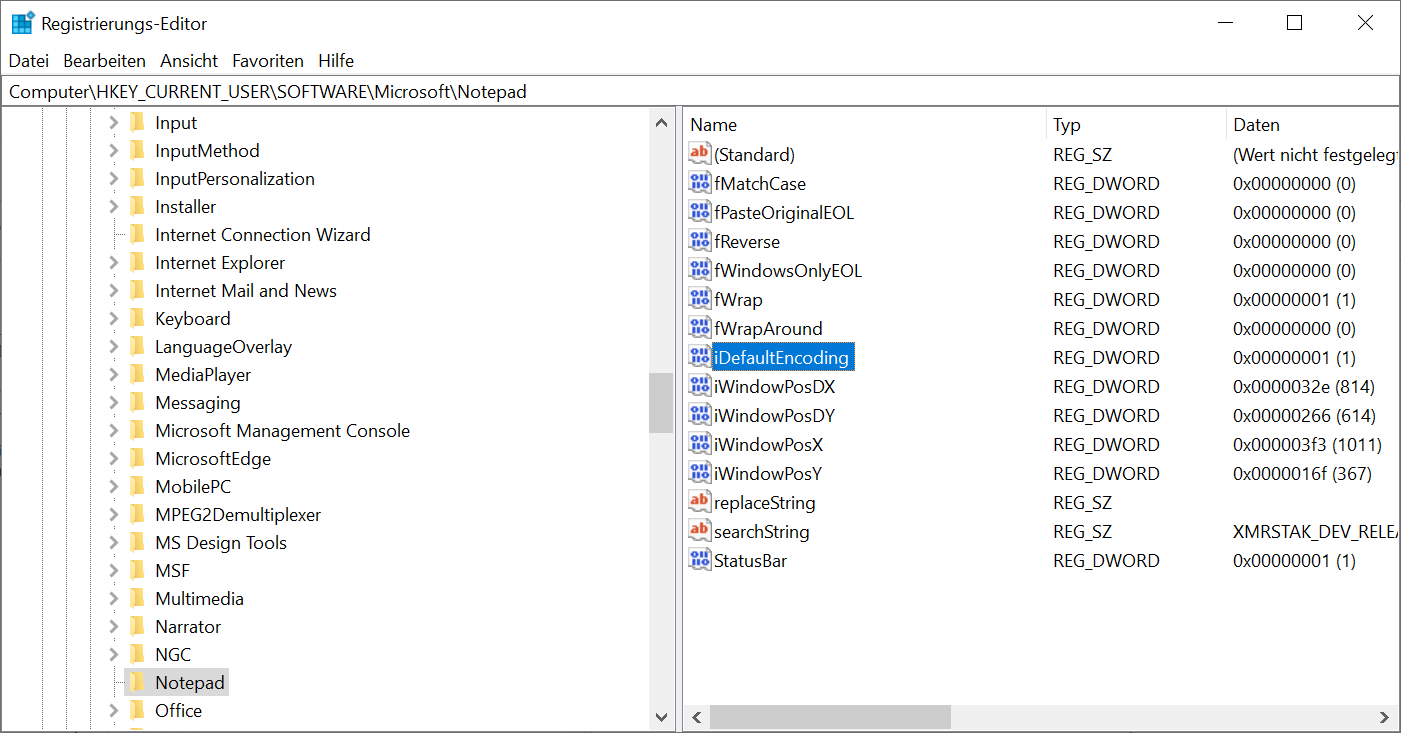Expand the InputPersonalization key

coord(114,179)
